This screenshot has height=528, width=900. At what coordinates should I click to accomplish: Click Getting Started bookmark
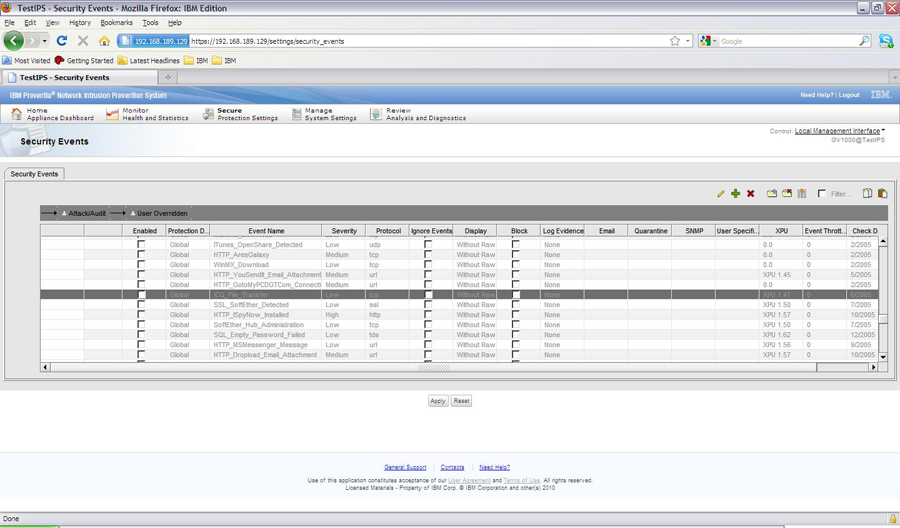pyautogui.click(x=84, y=60)
